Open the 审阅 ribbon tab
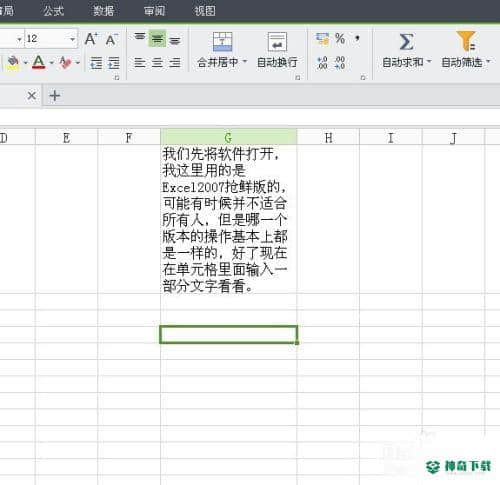 pos(154,11)
